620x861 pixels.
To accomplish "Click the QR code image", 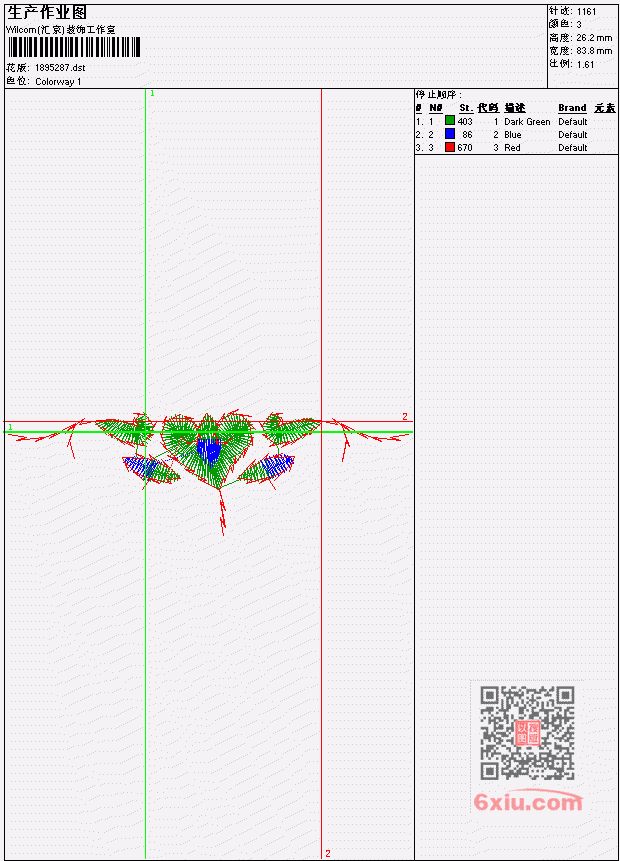I will coord(527,733).
